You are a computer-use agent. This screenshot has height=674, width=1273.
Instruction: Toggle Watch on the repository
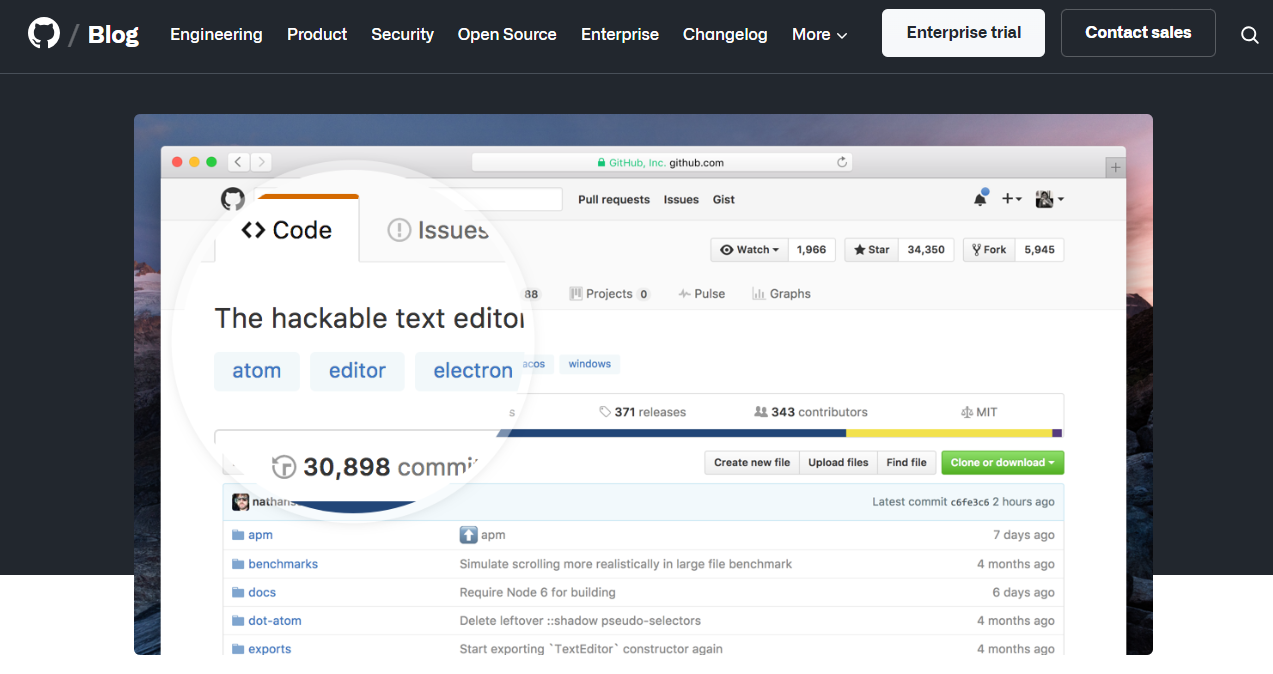[748, 249]
